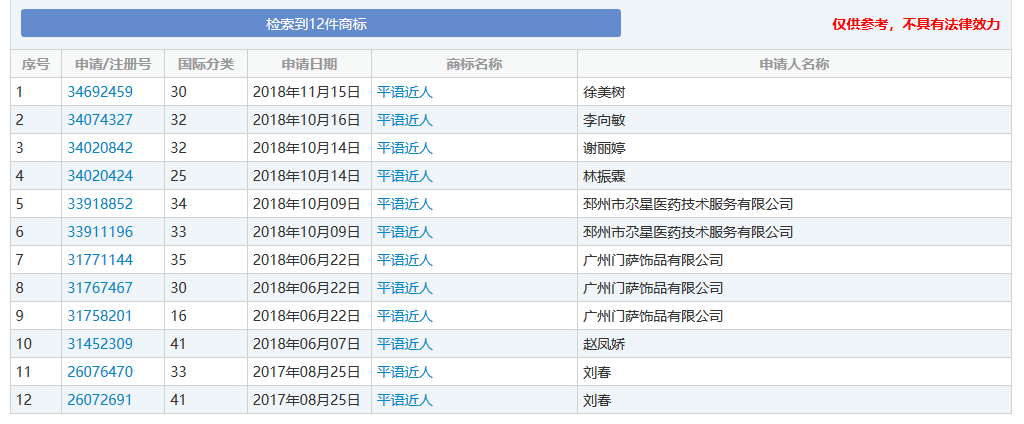1024x424 pixels.
Task: Open application number 34074327
Action: pyautogui.click(x=100, y=120)
